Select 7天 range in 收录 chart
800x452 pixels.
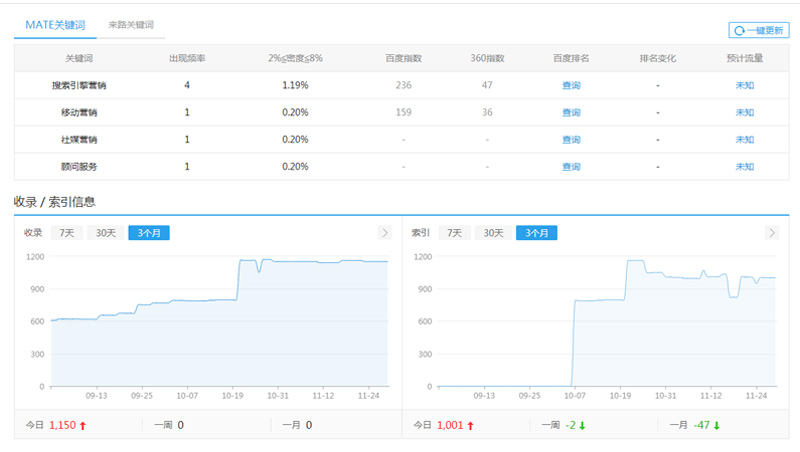66,233
